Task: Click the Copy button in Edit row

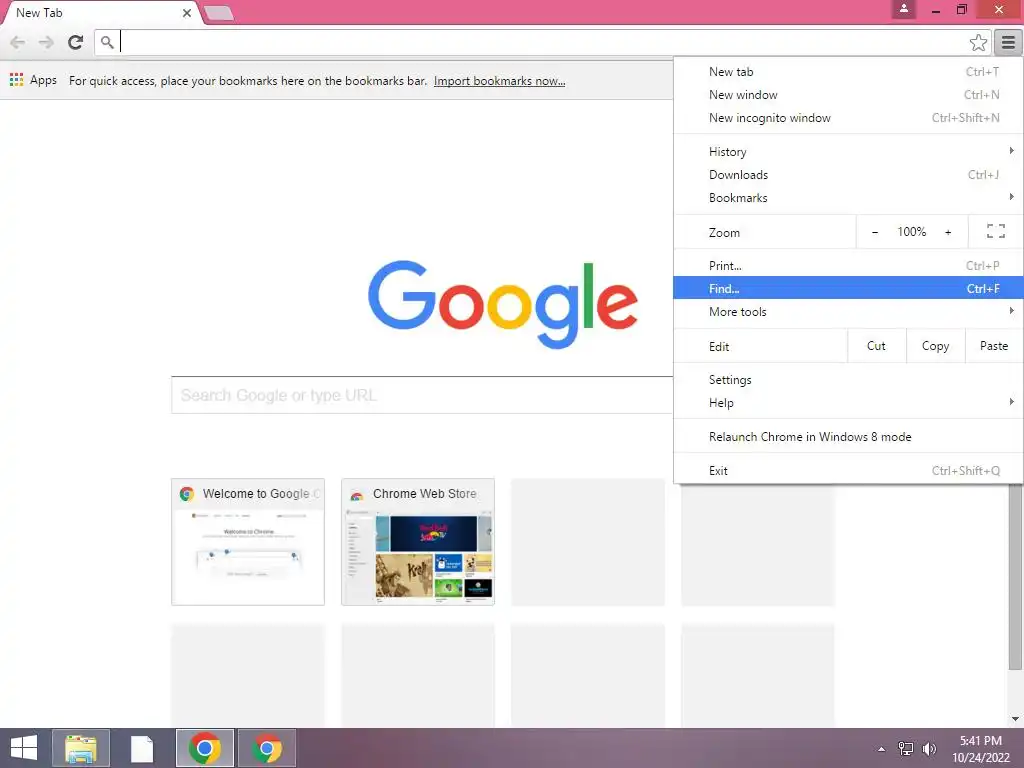Action: [x=935, y=346]
